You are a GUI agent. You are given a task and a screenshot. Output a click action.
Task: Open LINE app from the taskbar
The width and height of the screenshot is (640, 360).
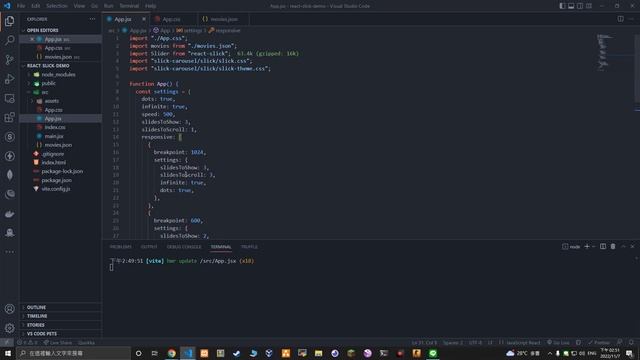(433, 353)
